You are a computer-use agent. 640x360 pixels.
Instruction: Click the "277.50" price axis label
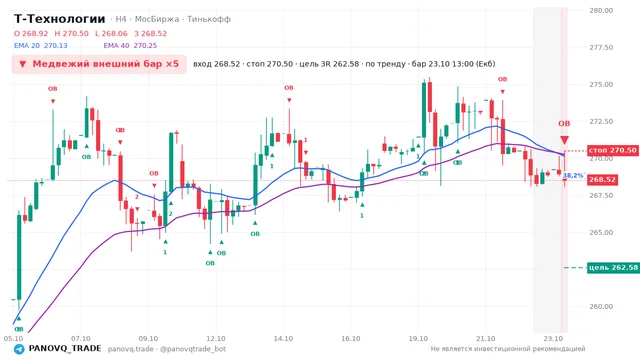(601, 47)
